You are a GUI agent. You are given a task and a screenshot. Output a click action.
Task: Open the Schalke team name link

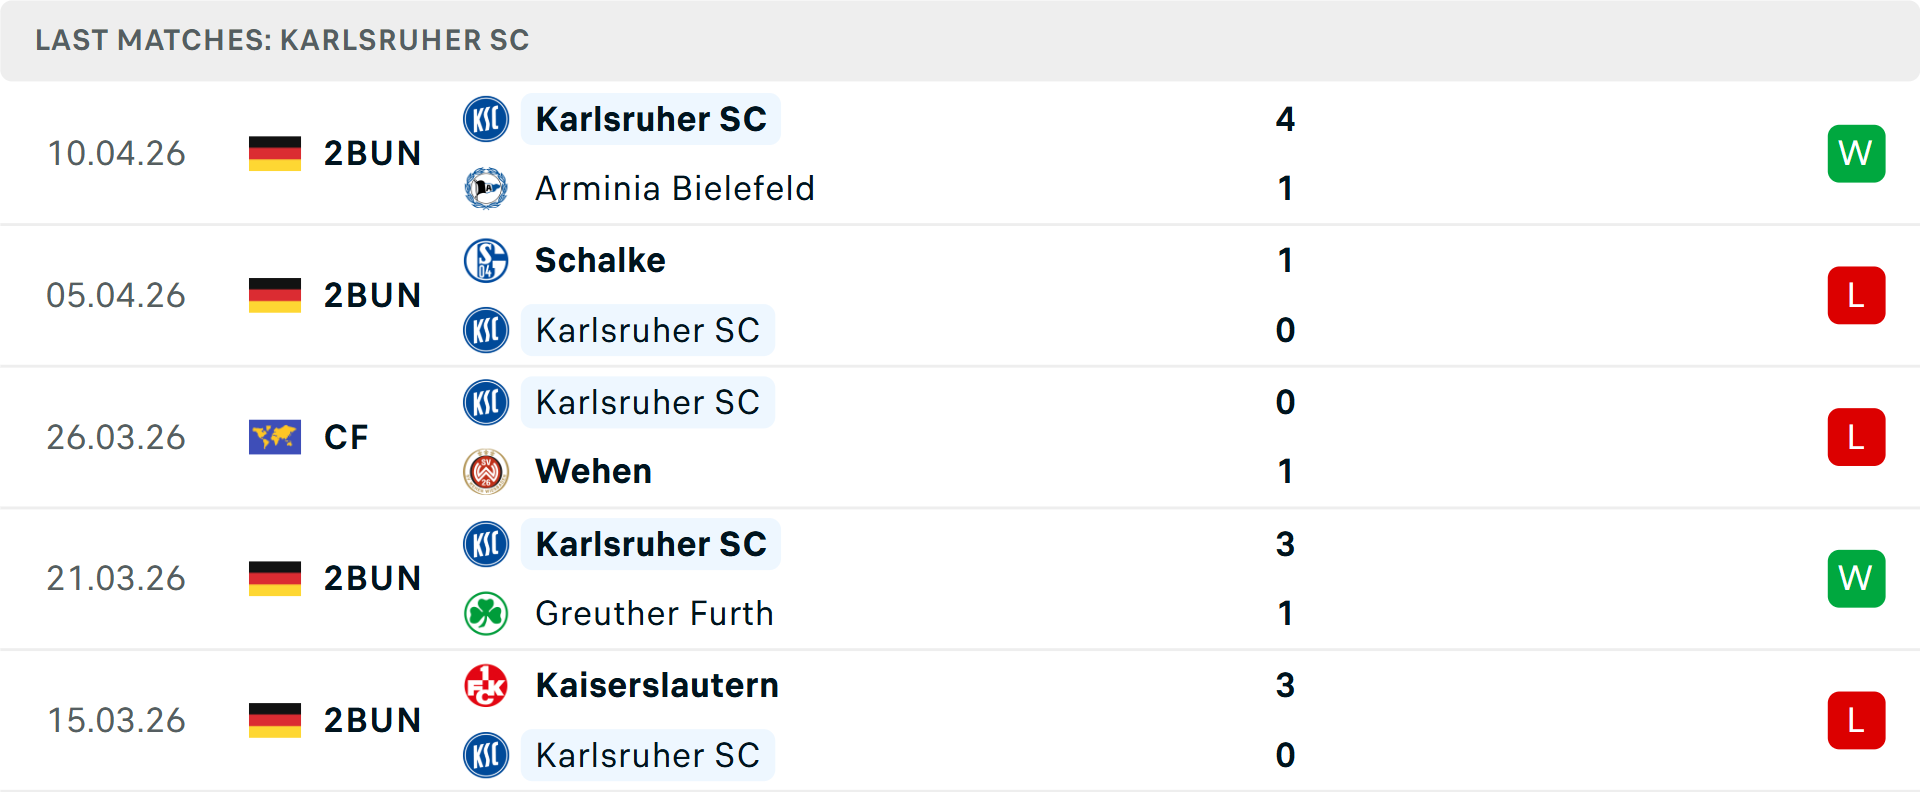click(x=600, y=260)
